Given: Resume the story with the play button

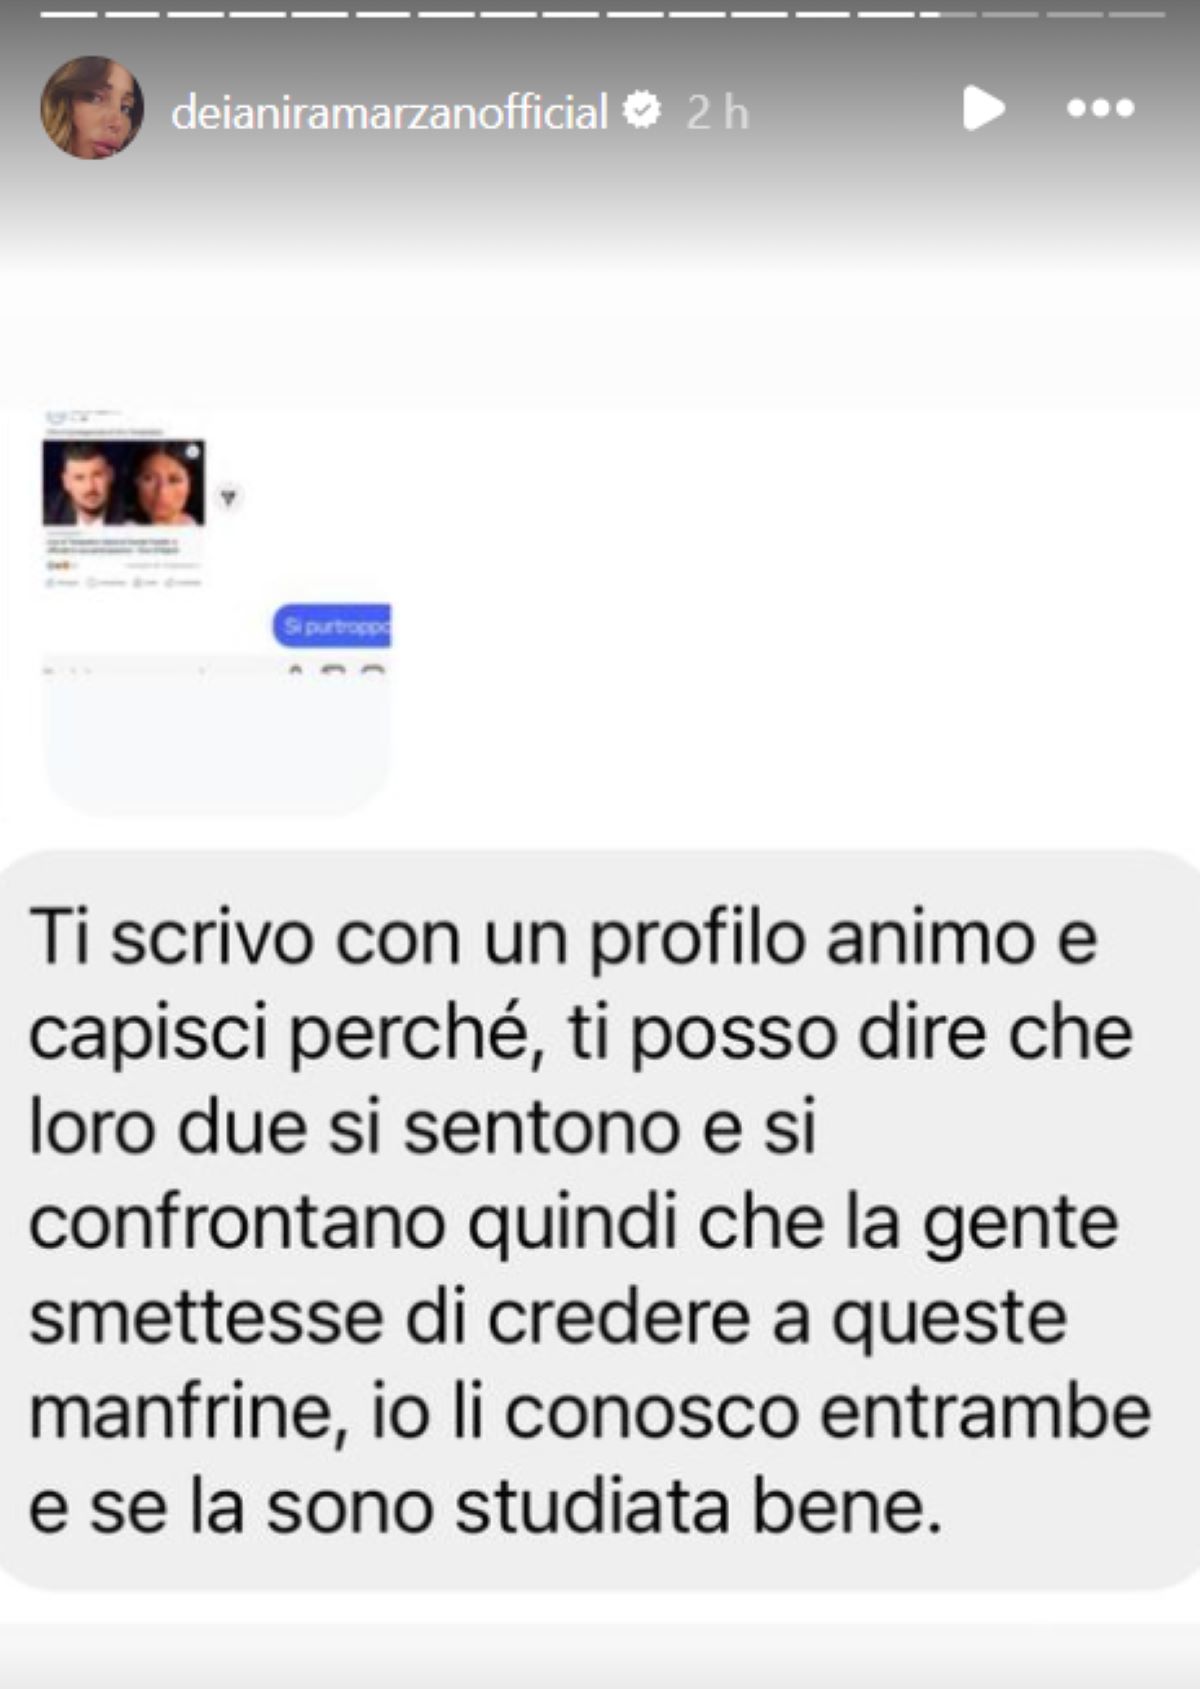Looking at the screenshot, I should coord(982,108).
